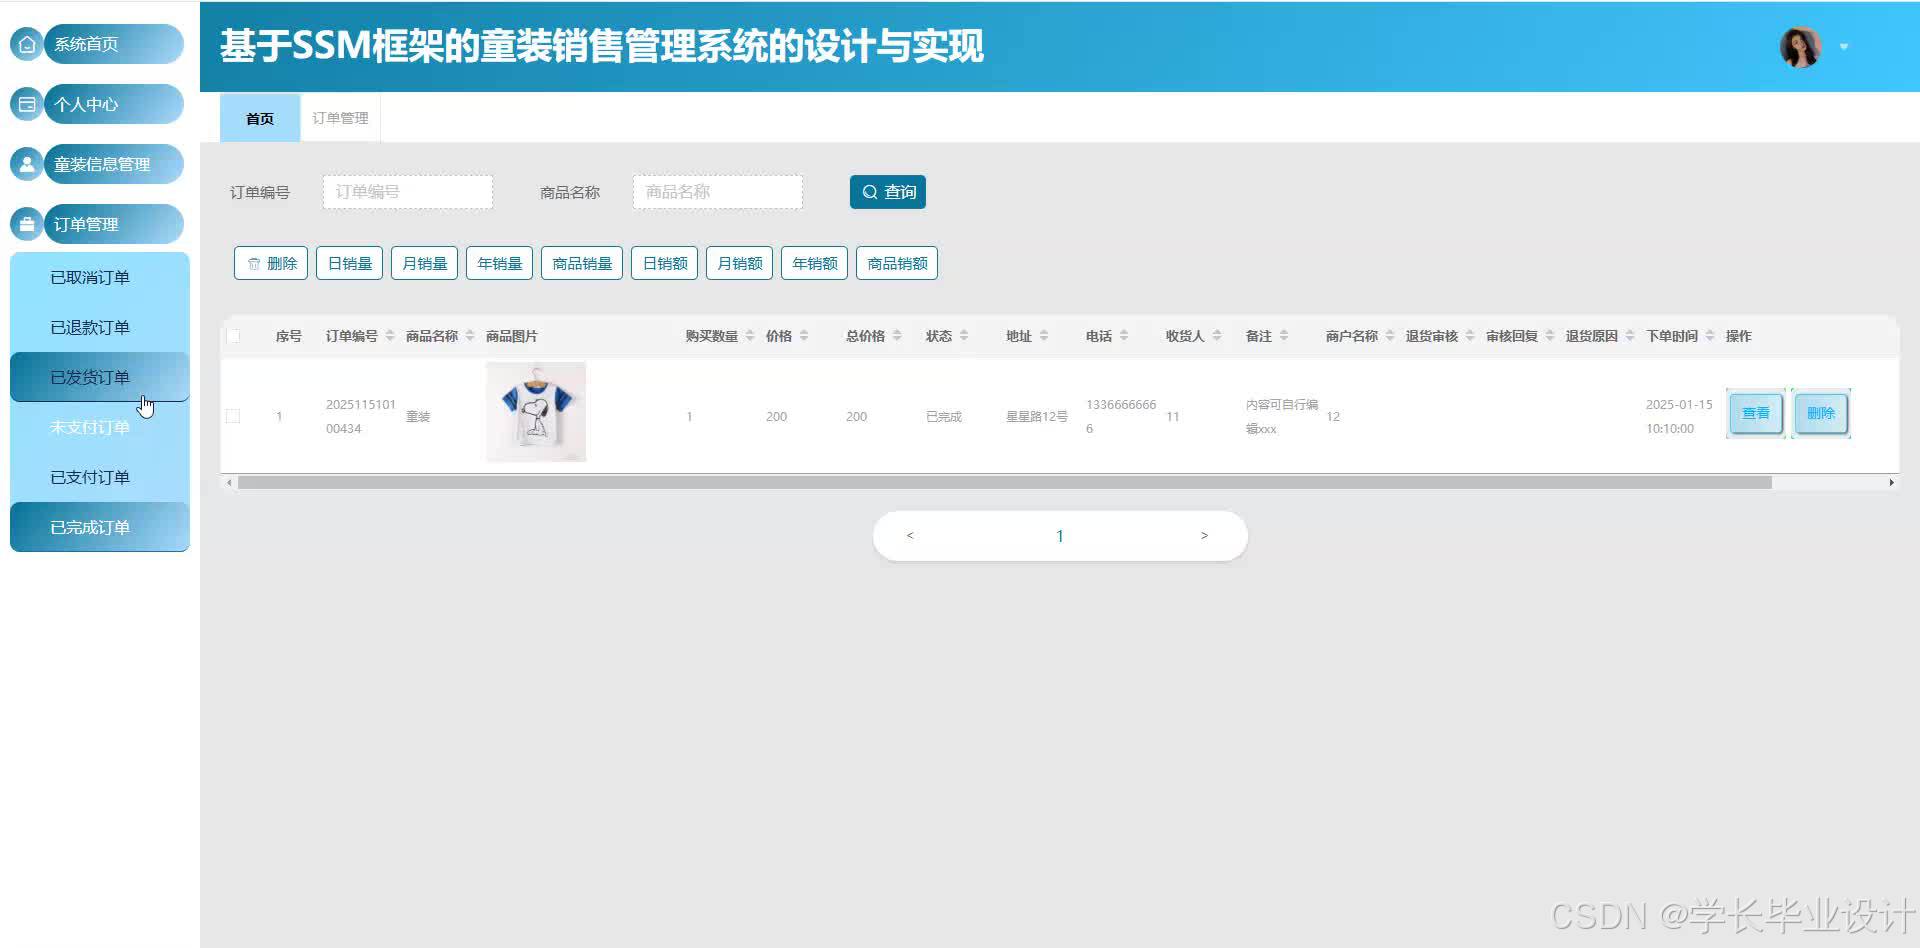
Task: Check the select-all header checkbox
Action: click(233, 336)
